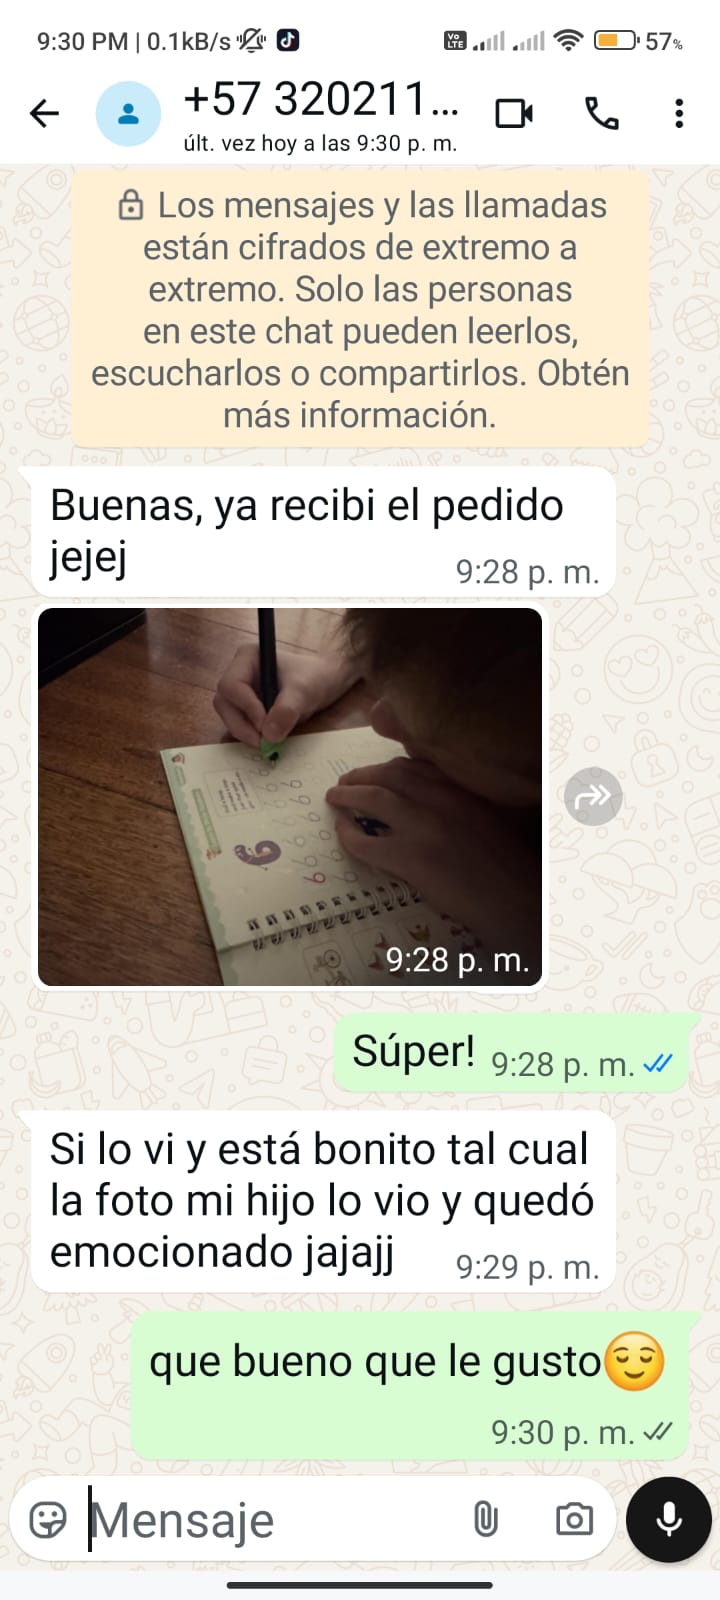The height and width of the screenshot is (1600, 720).
Task: Go back using the arrow icon
Action: [44, 113]
